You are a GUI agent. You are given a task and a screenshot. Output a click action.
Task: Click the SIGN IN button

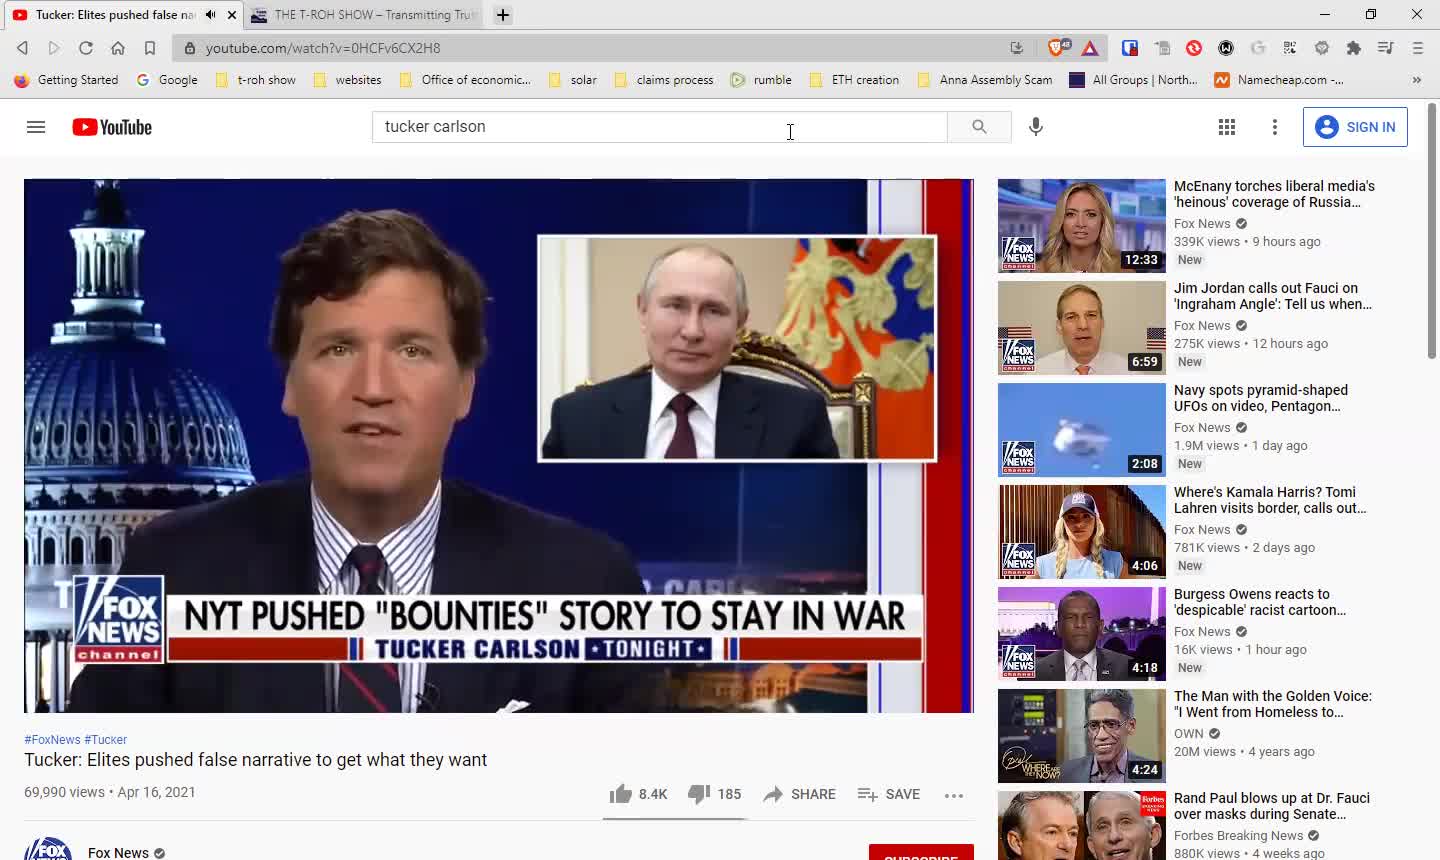point(1355,127)
